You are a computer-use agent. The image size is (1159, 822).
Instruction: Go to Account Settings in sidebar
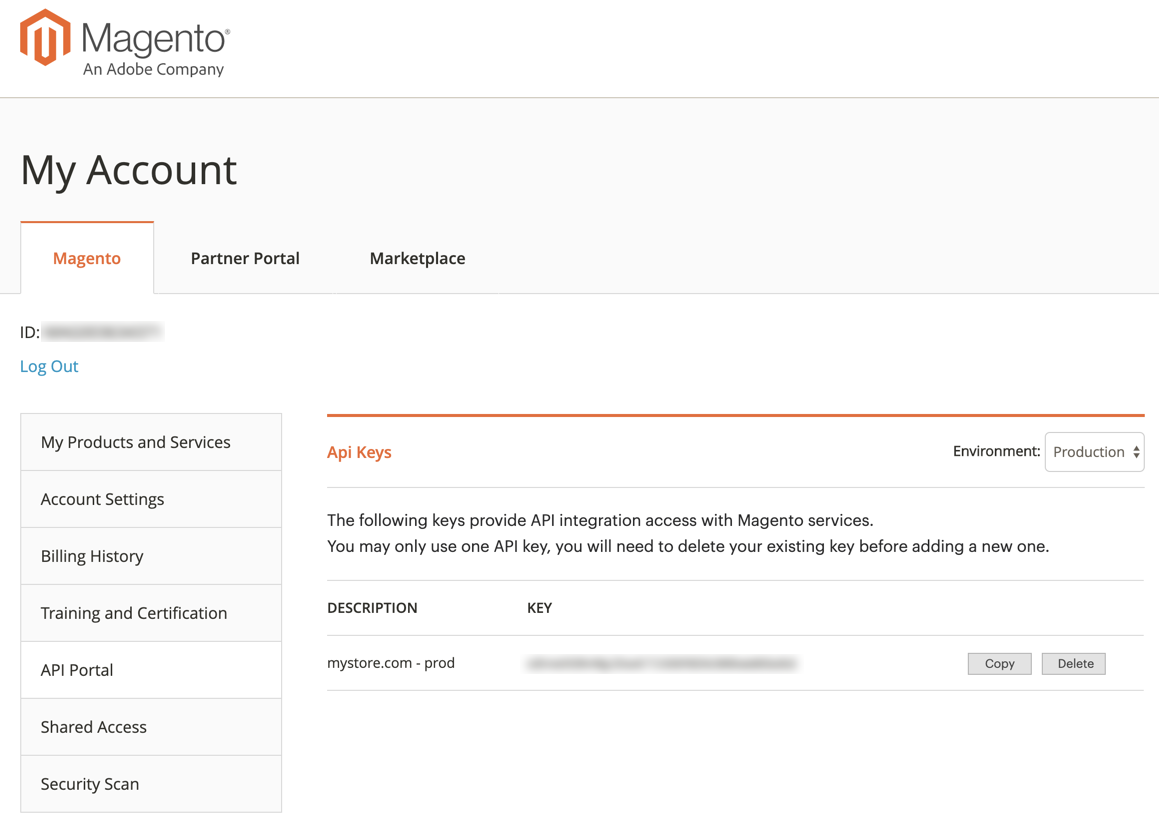point(151,499)
